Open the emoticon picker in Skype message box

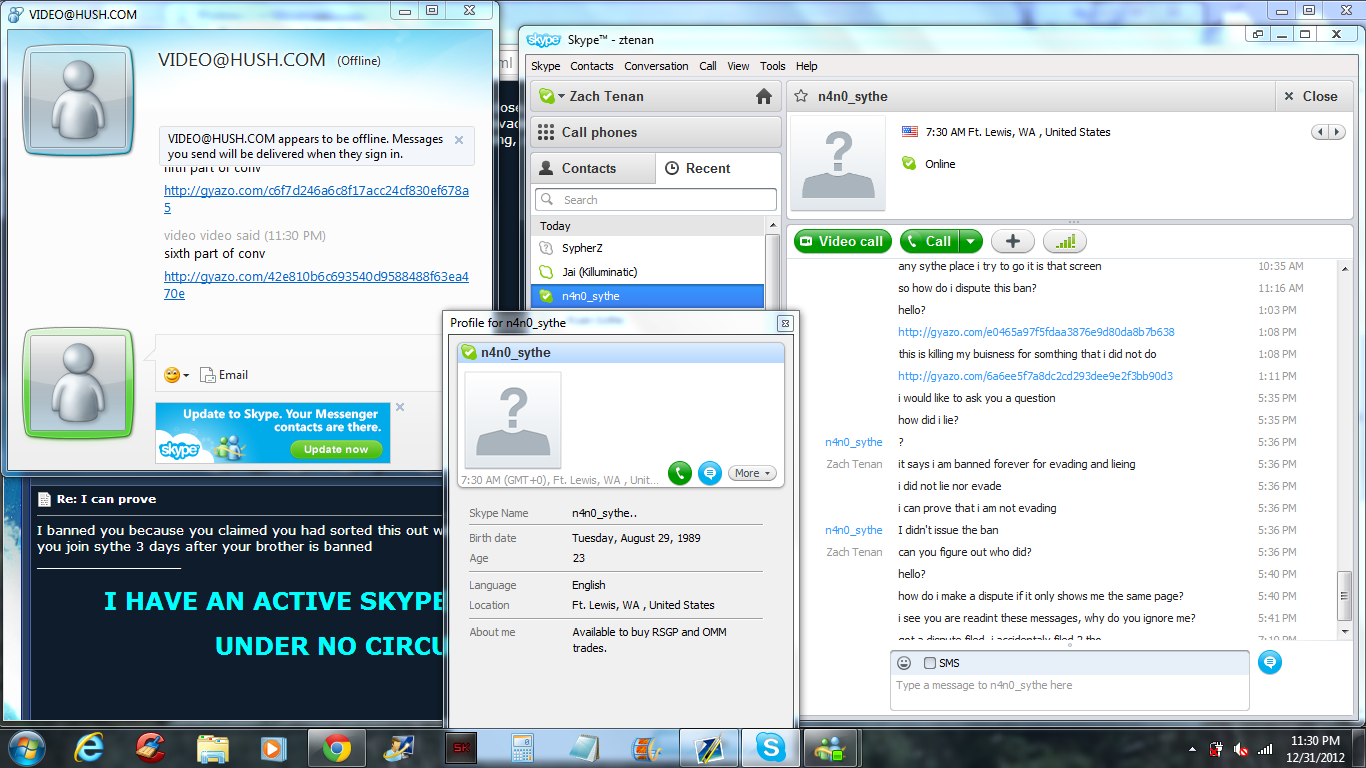click(904, 663)
